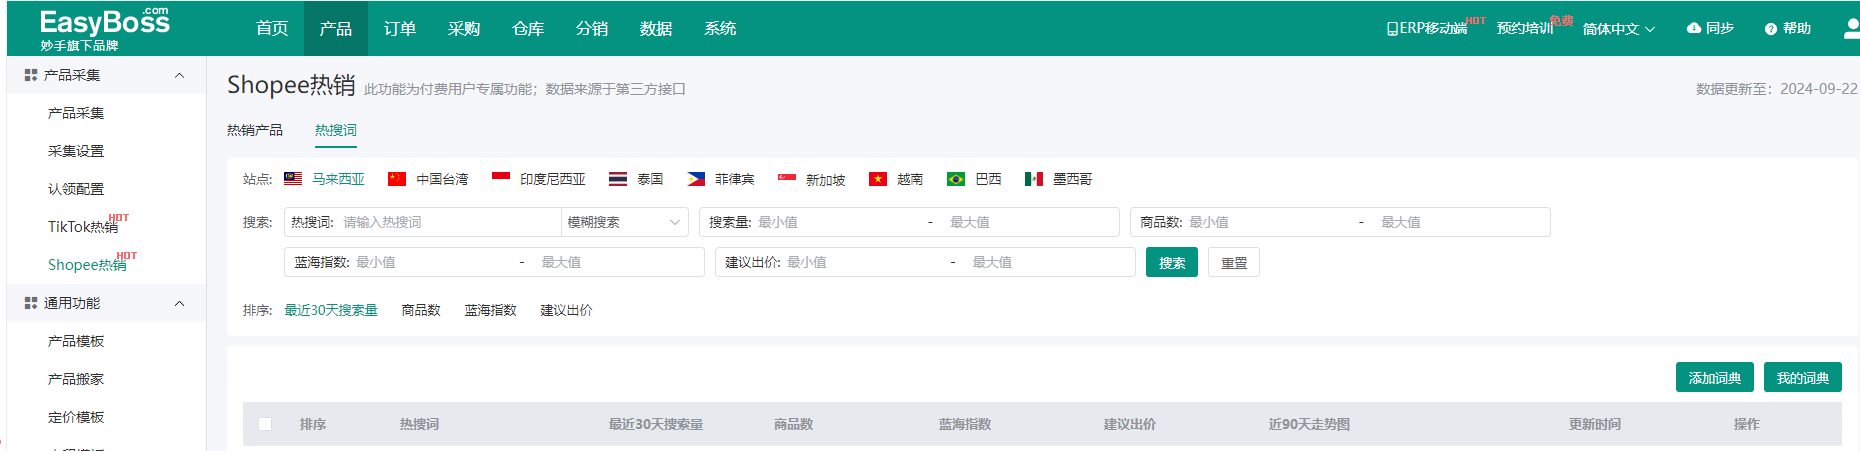
Task: Focus the 建议出价 maximum value field
Action: tap(1050, 262)
